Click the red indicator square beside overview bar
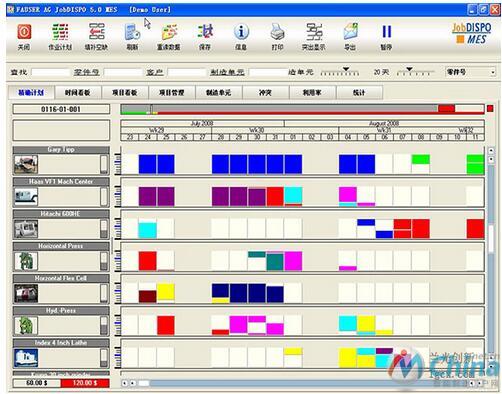The height and width of the screenshot is (394, 502). pyautogui.click(x=490, y=108)
